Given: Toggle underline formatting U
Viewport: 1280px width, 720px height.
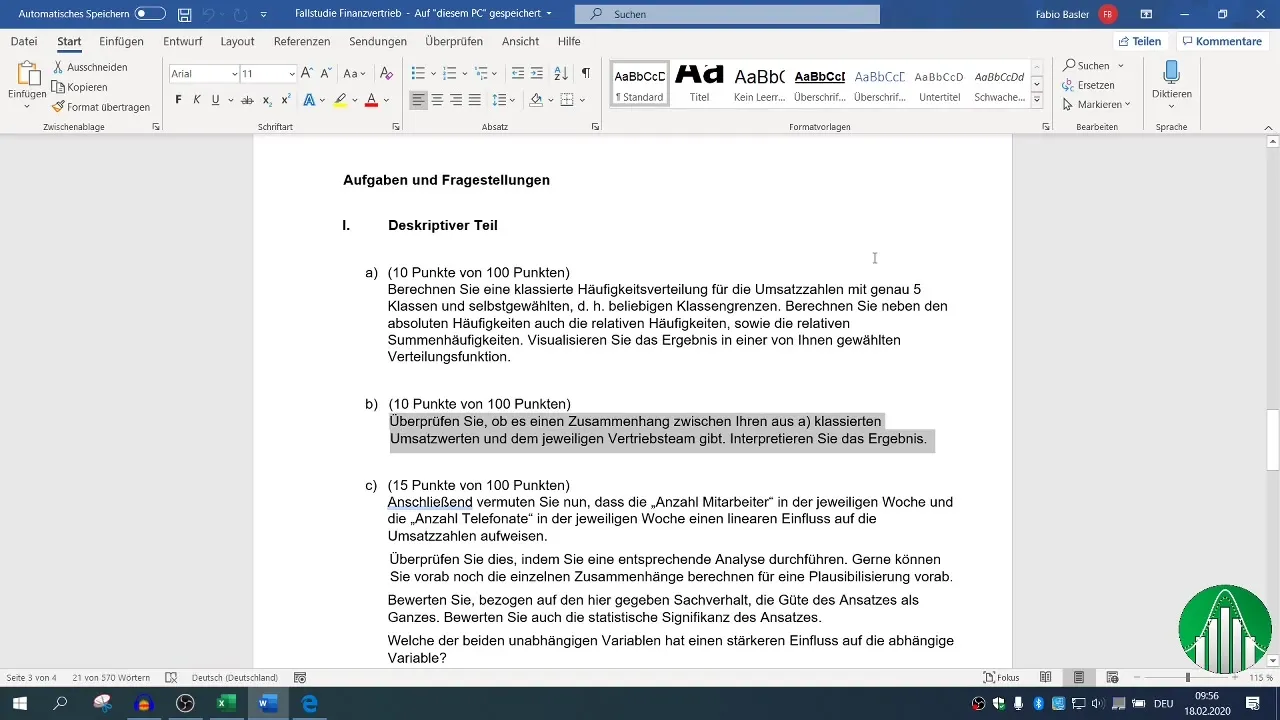Looking at the screenshot, I should [215, 100].
